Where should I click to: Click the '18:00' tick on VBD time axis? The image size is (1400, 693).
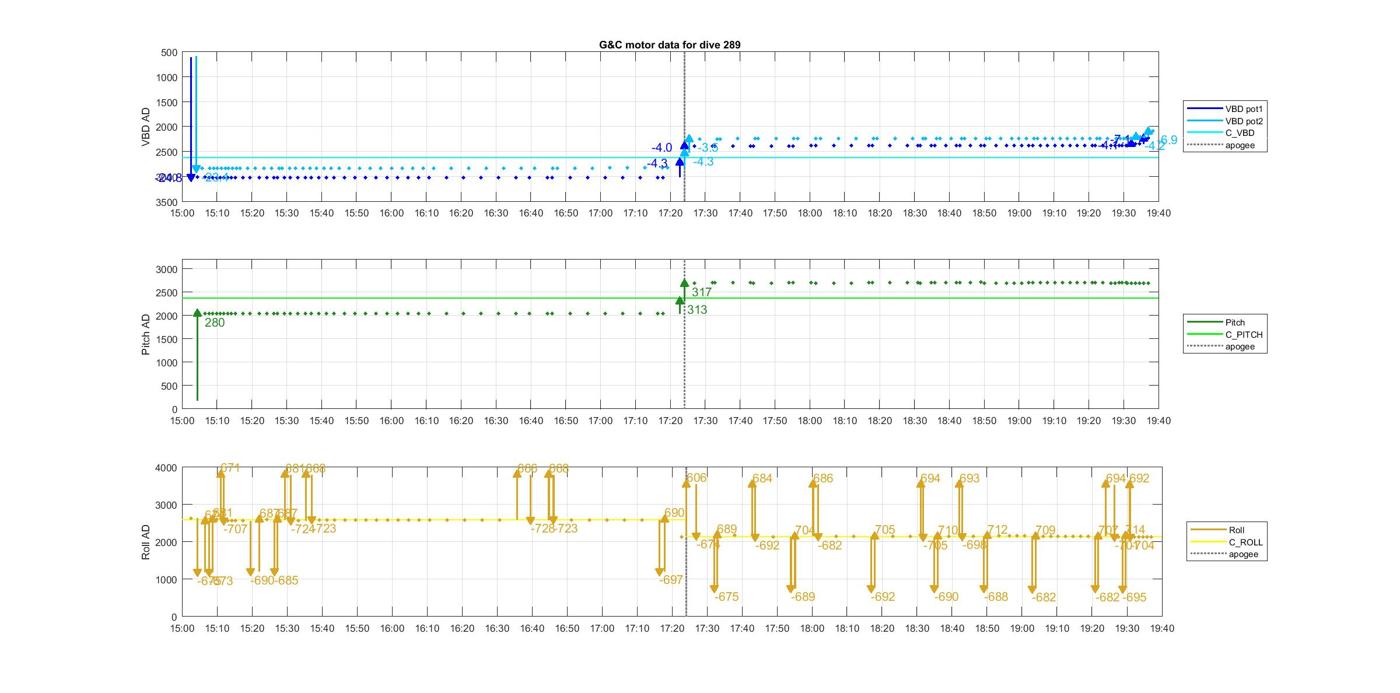[x=810, y=213]
